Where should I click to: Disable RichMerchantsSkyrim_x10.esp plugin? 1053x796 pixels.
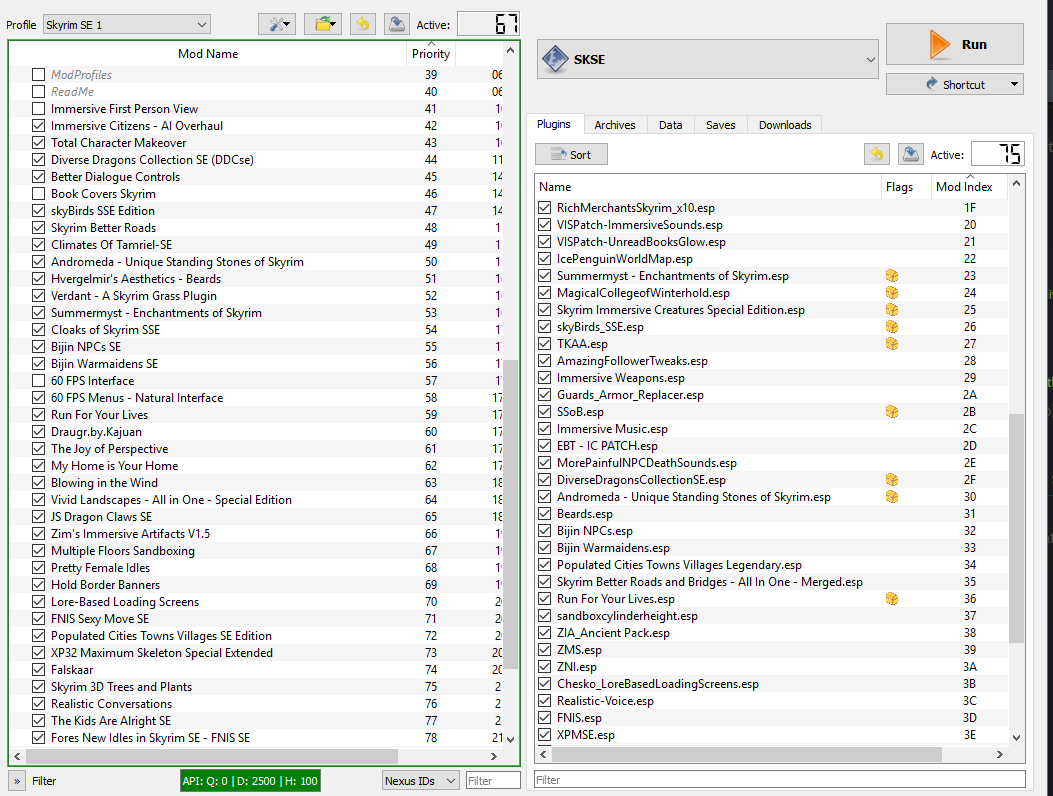coord(545,208)
